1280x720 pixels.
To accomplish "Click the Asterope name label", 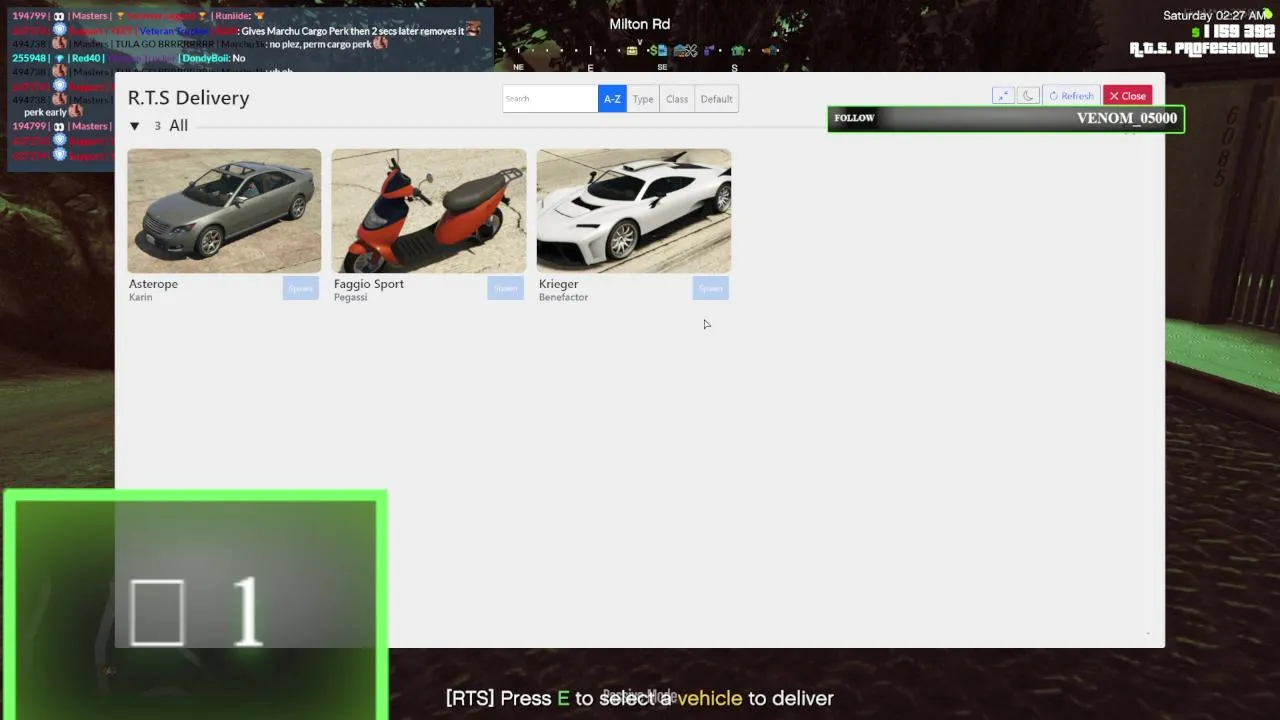I will (x=153, y=284).
